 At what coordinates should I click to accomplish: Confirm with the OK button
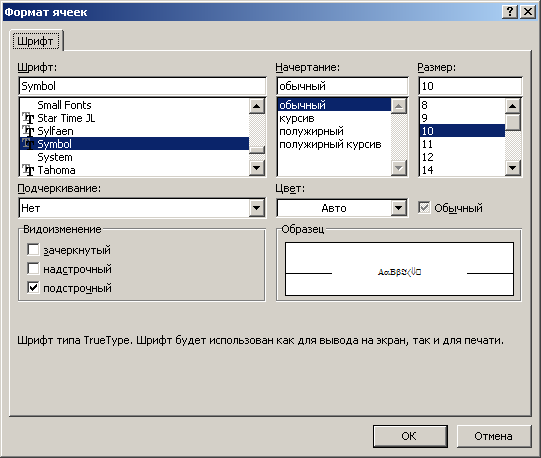410,436
